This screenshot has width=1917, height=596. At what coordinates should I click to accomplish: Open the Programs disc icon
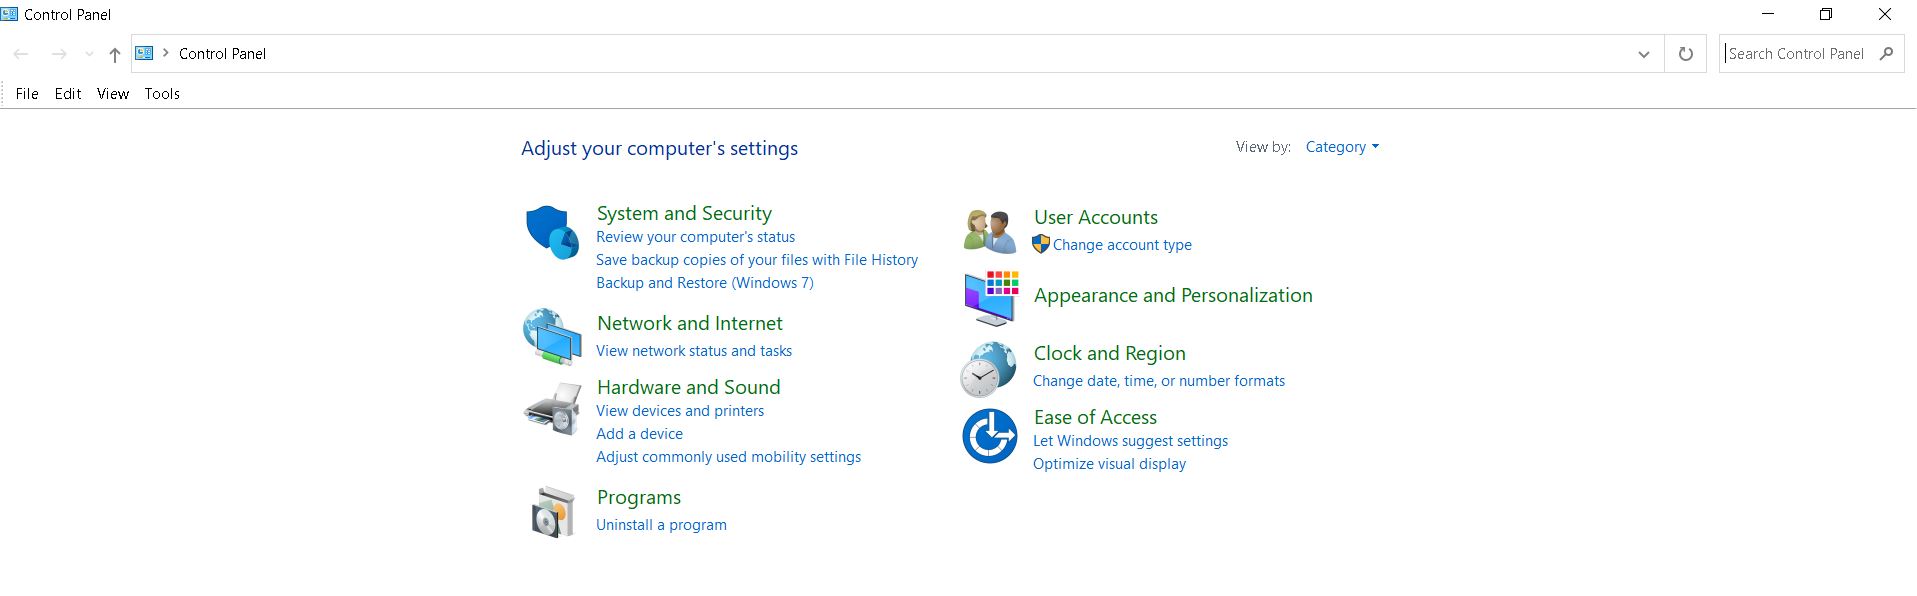point(553,512)
